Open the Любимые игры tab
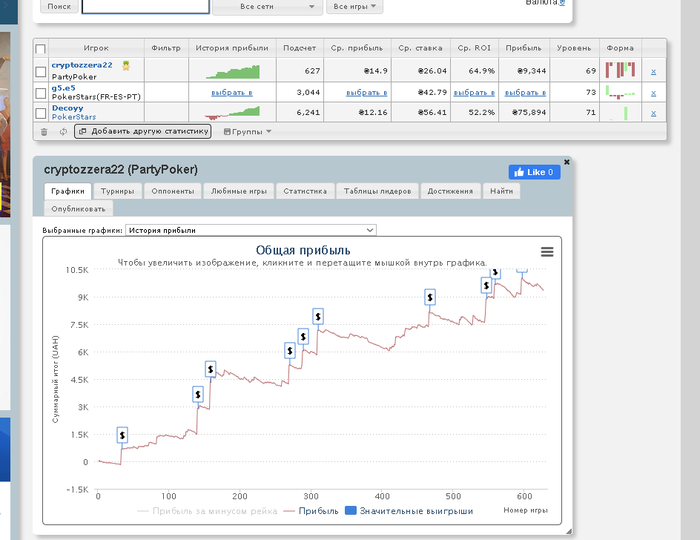This screenshot has width=700, height=540. click(x=239, y=191)
